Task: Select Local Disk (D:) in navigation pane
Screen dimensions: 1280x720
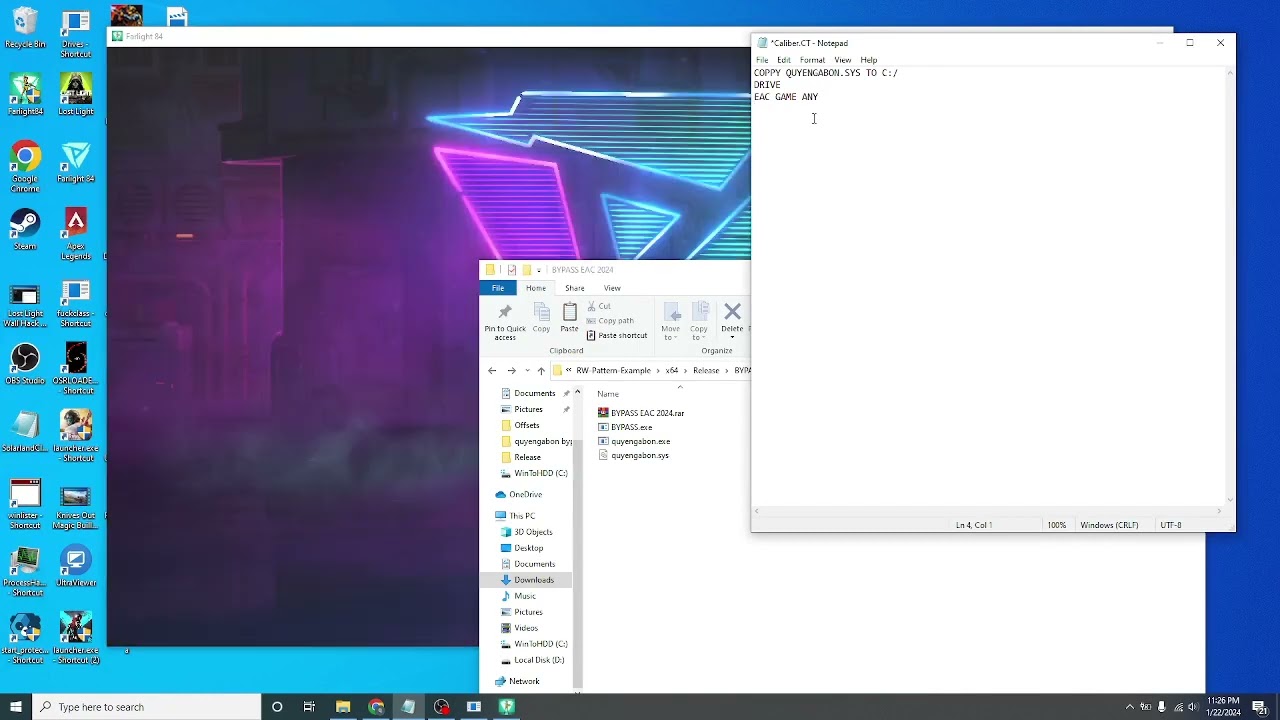Action: pos(539,660)
